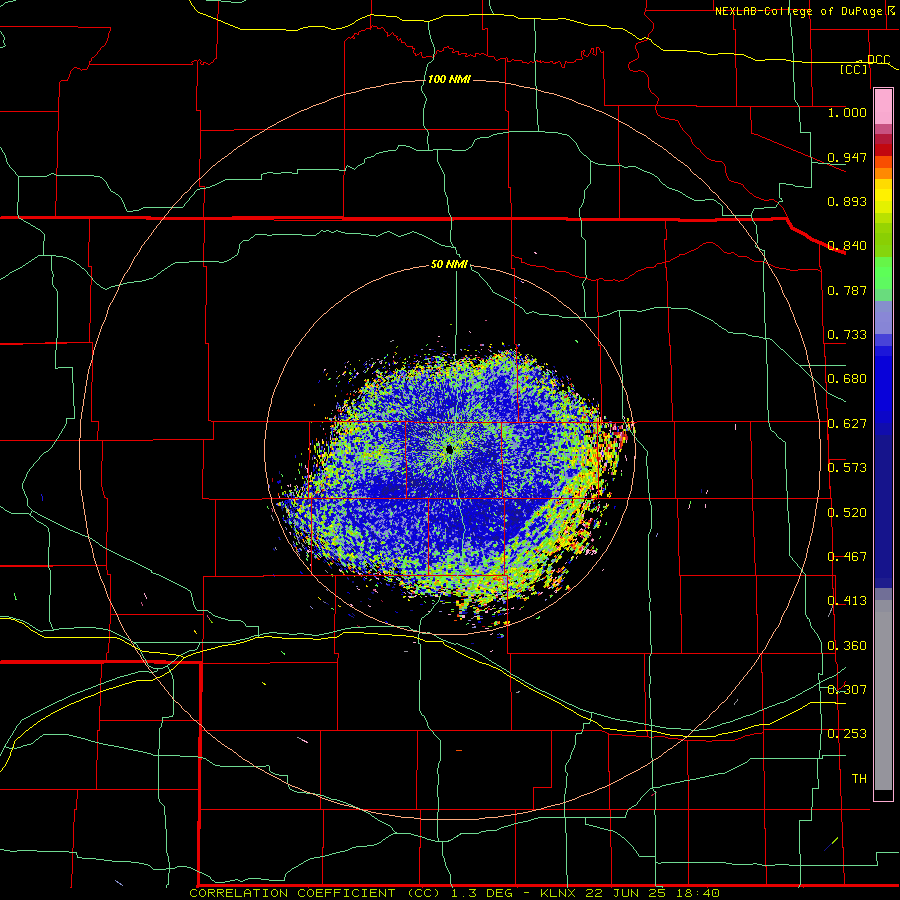Click the TH label on the legend
This screenshot has width=900, height=900.
click(x=859, y=779)
